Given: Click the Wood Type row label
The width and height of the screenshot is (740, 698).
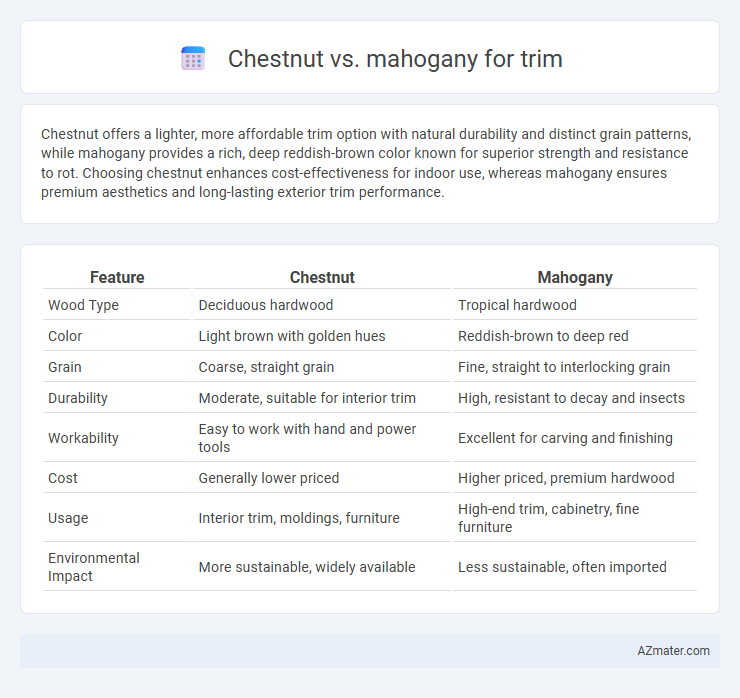Looking at the screenshot, I should [x=83, y=305].
